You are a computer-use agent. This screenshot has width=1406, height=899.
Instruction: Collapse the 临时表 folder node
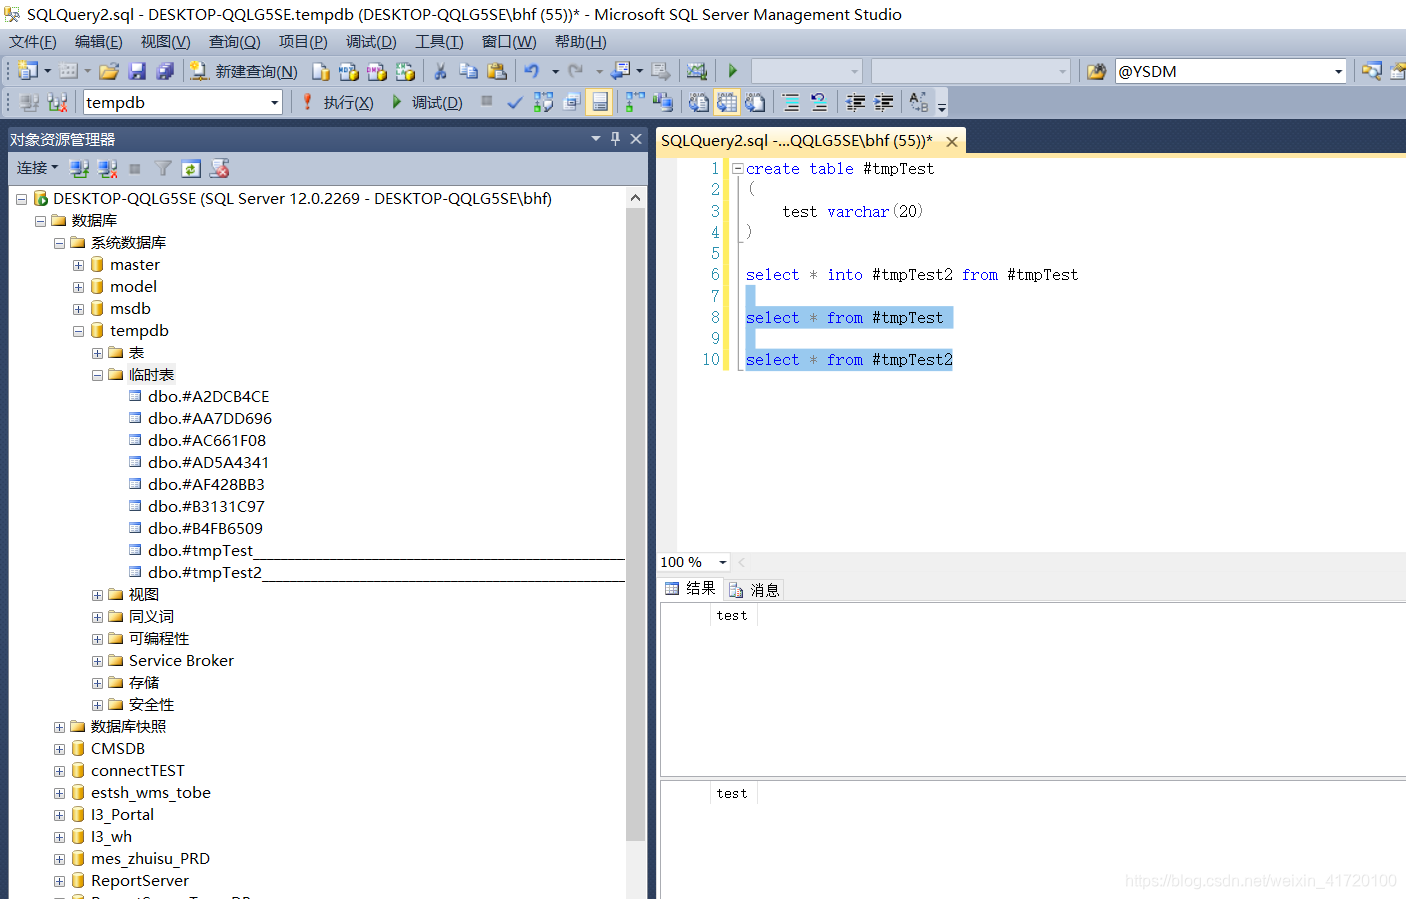(x=97, y=375)
